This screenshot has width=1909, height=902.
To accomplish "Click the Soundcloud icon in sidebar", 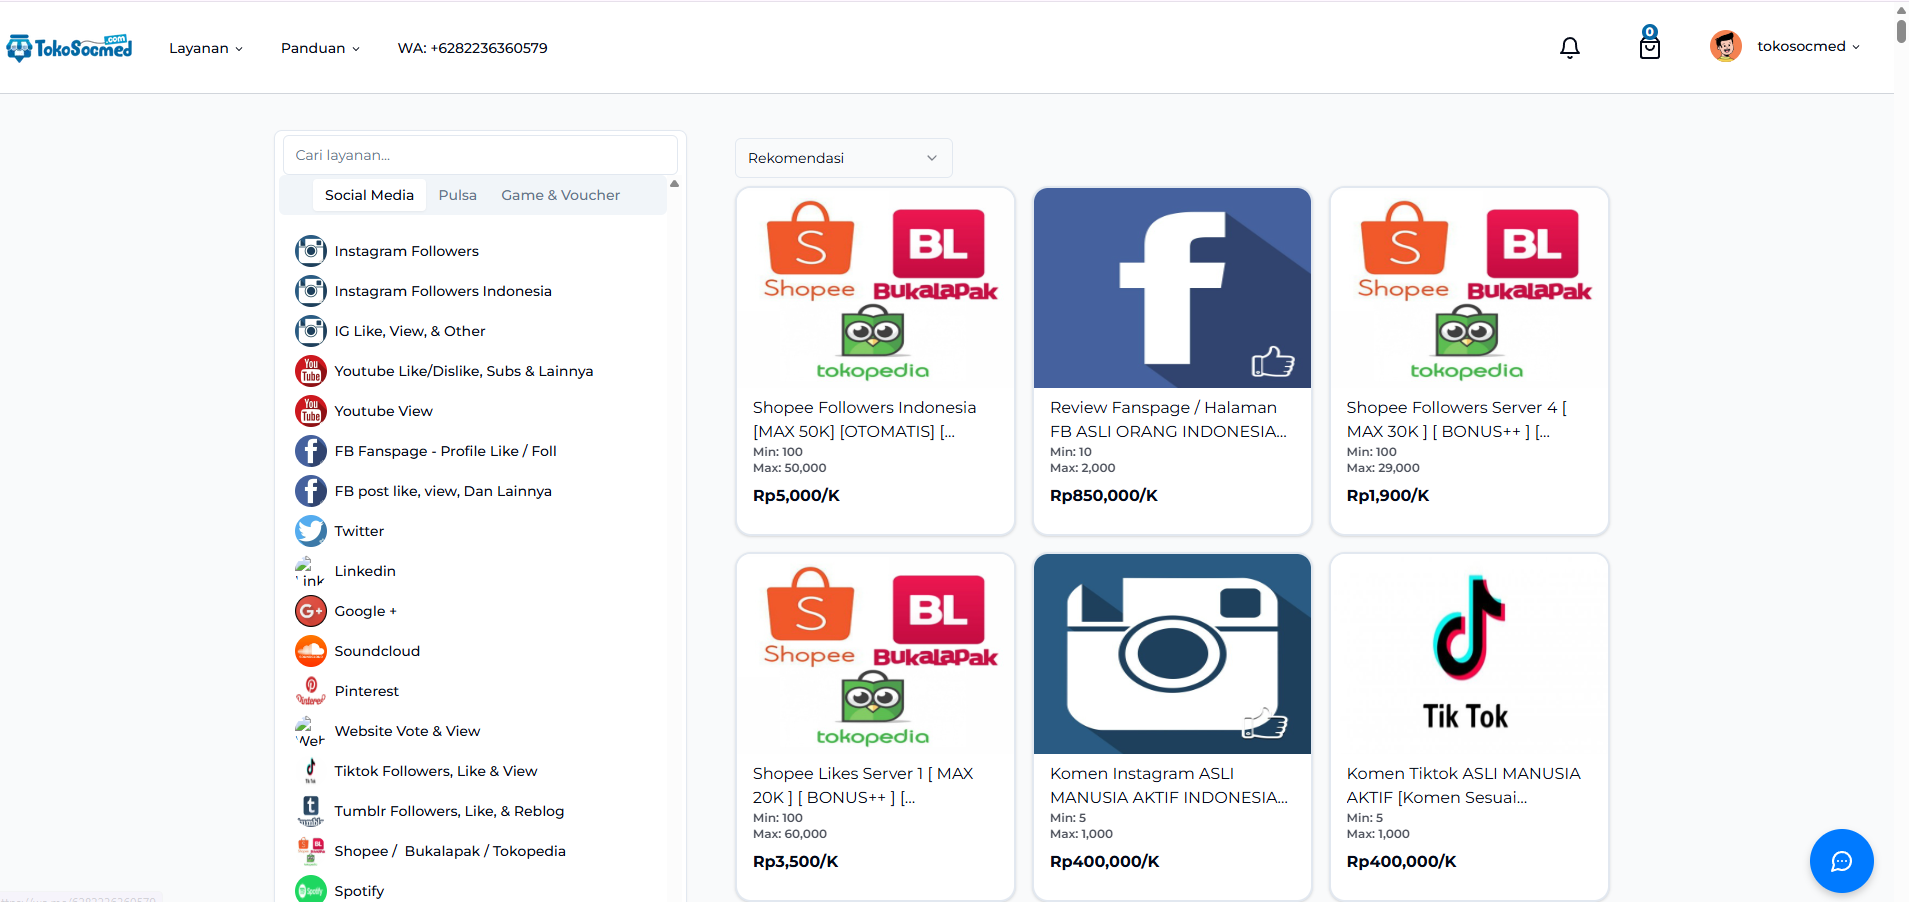I will pyautogui.click(x=311, y=651).
